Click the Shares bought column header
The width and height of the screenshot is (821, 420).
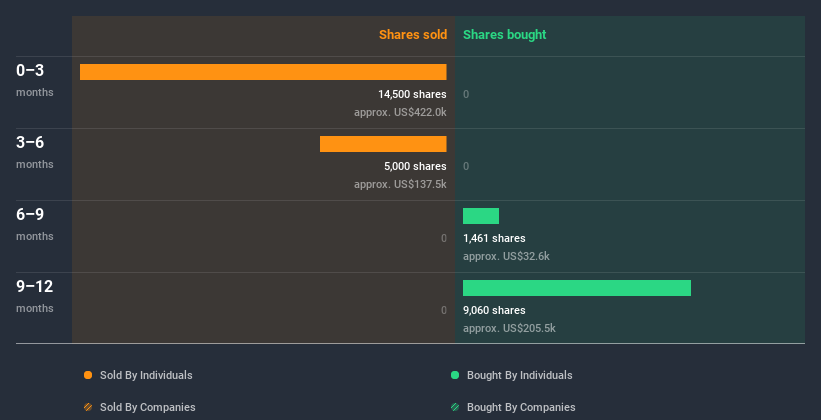point(505,35)
